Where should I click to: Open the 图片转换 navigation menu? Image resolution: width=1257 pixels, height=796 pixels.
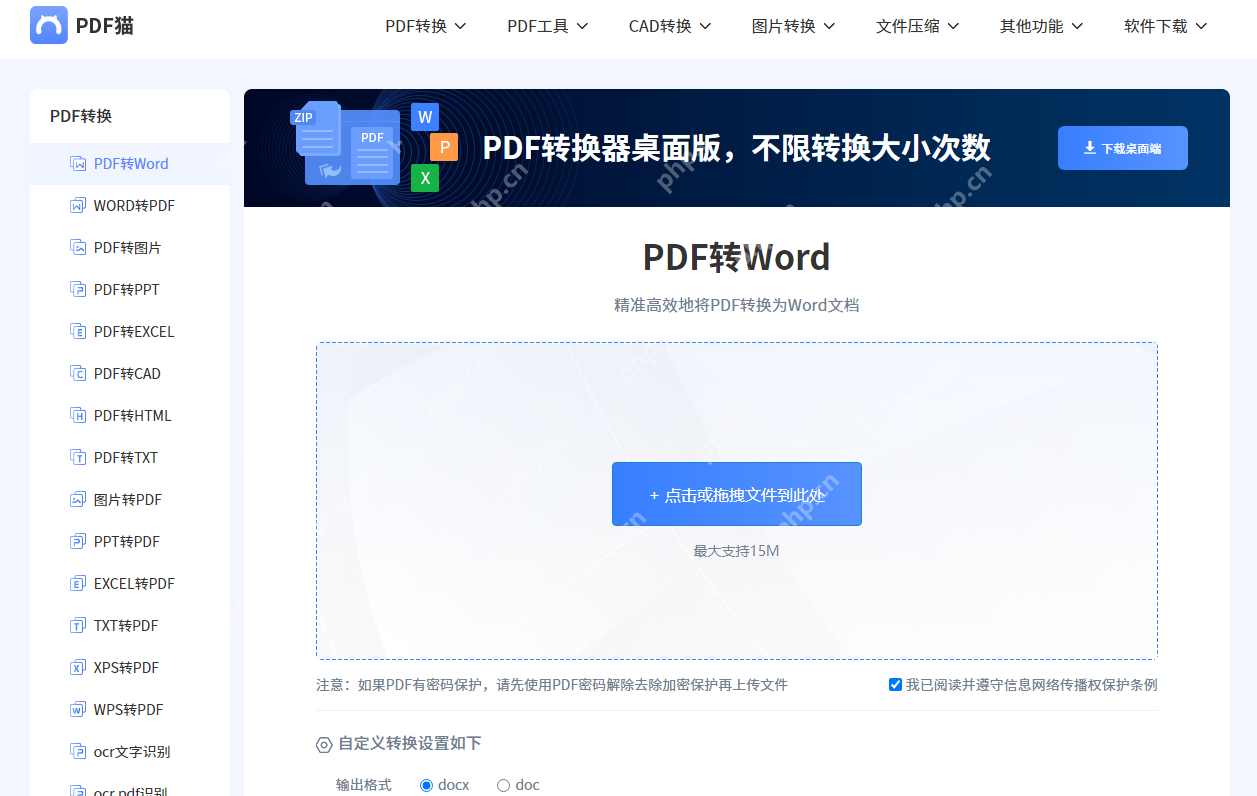(793, 26)
